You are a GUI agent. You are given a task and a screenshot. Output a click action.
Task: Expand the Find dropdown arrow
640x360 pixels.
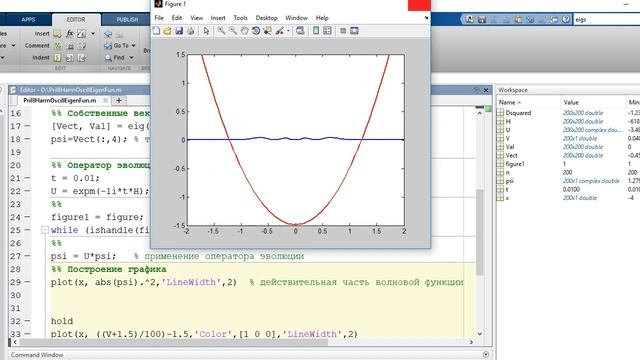tap(131, 58)
